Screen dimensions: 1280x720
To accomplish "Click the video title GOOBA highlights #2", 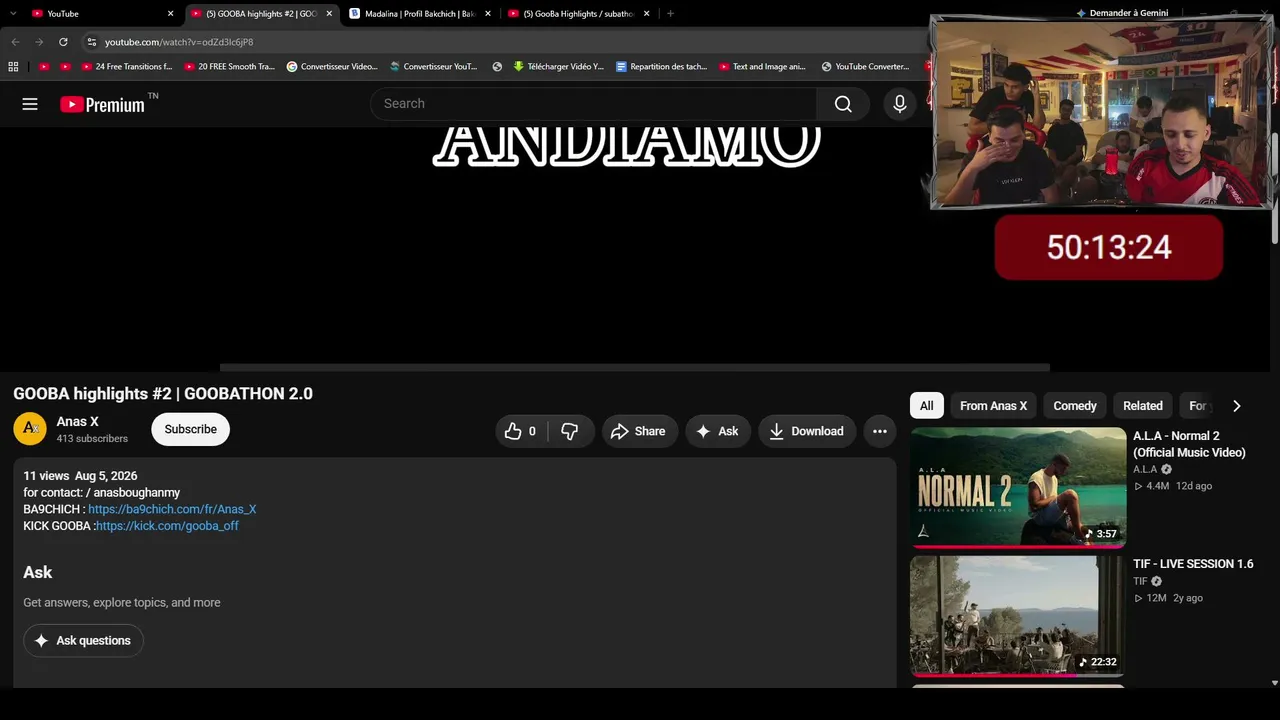I will (x=163, y=394).
